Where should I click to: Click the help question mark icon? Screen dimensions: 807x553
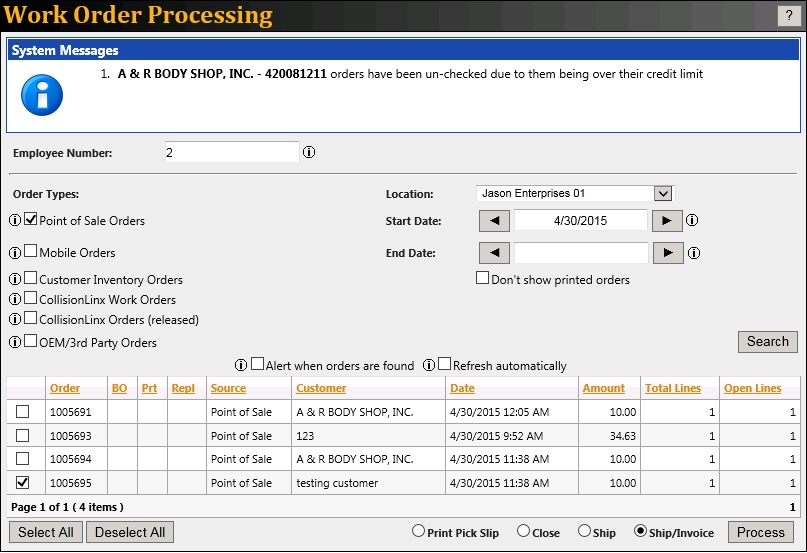click(785, 15)
